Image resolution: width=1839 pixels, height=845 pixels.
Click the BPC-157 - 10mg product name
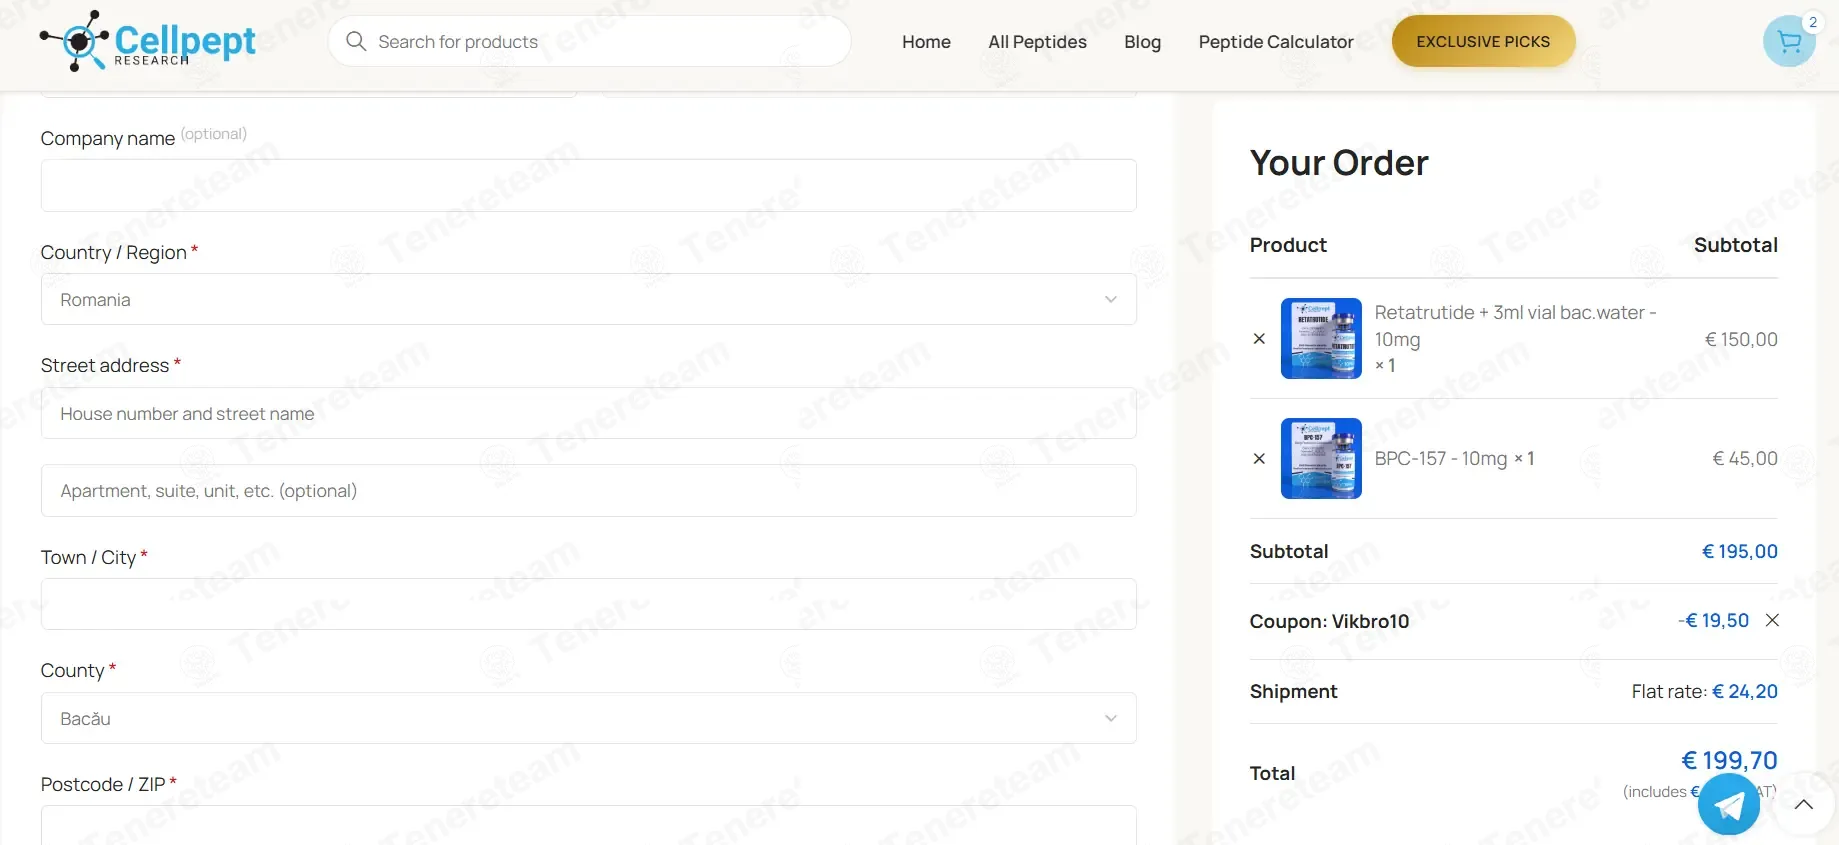pos(1440,458)
